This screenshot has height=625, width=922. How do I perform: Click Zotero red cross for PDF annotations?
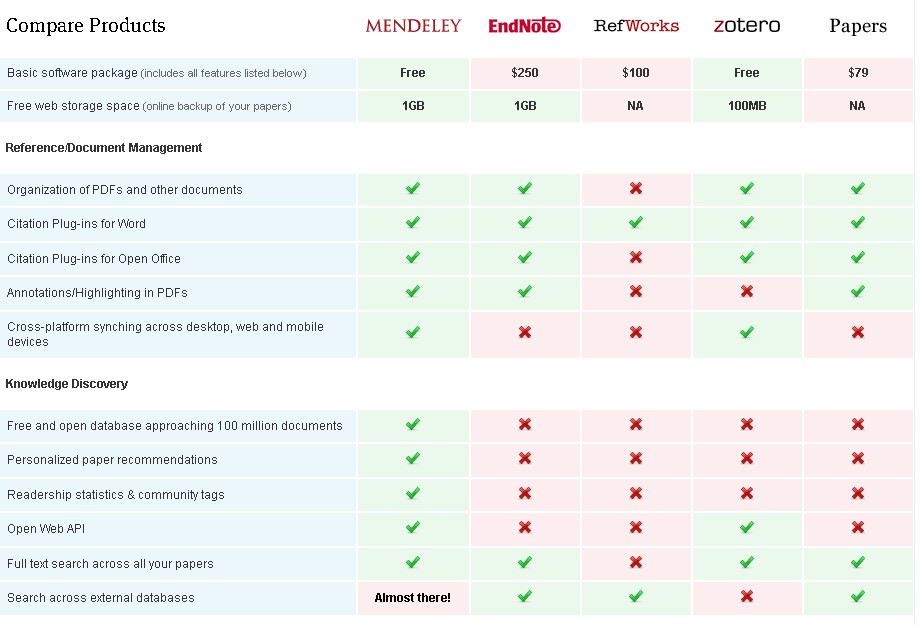point(746,292)
